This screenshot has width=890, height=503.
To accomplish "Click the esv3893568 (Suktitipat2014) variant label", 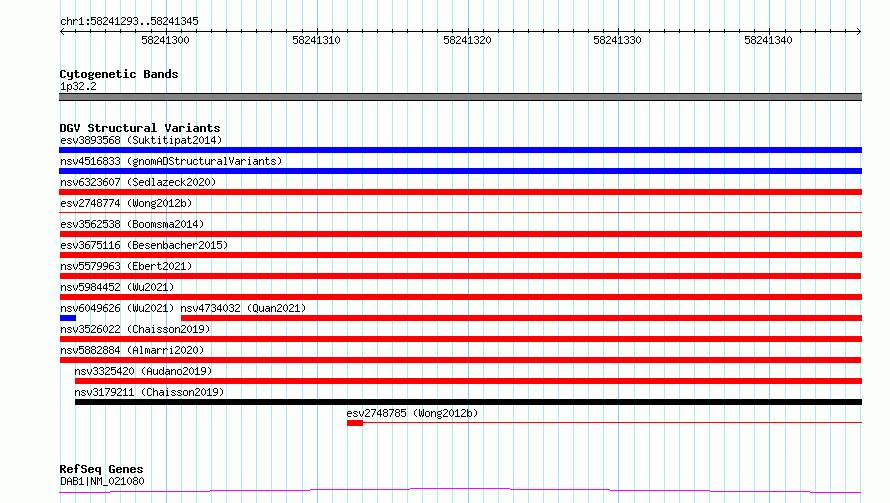I will tap(141, 140).
